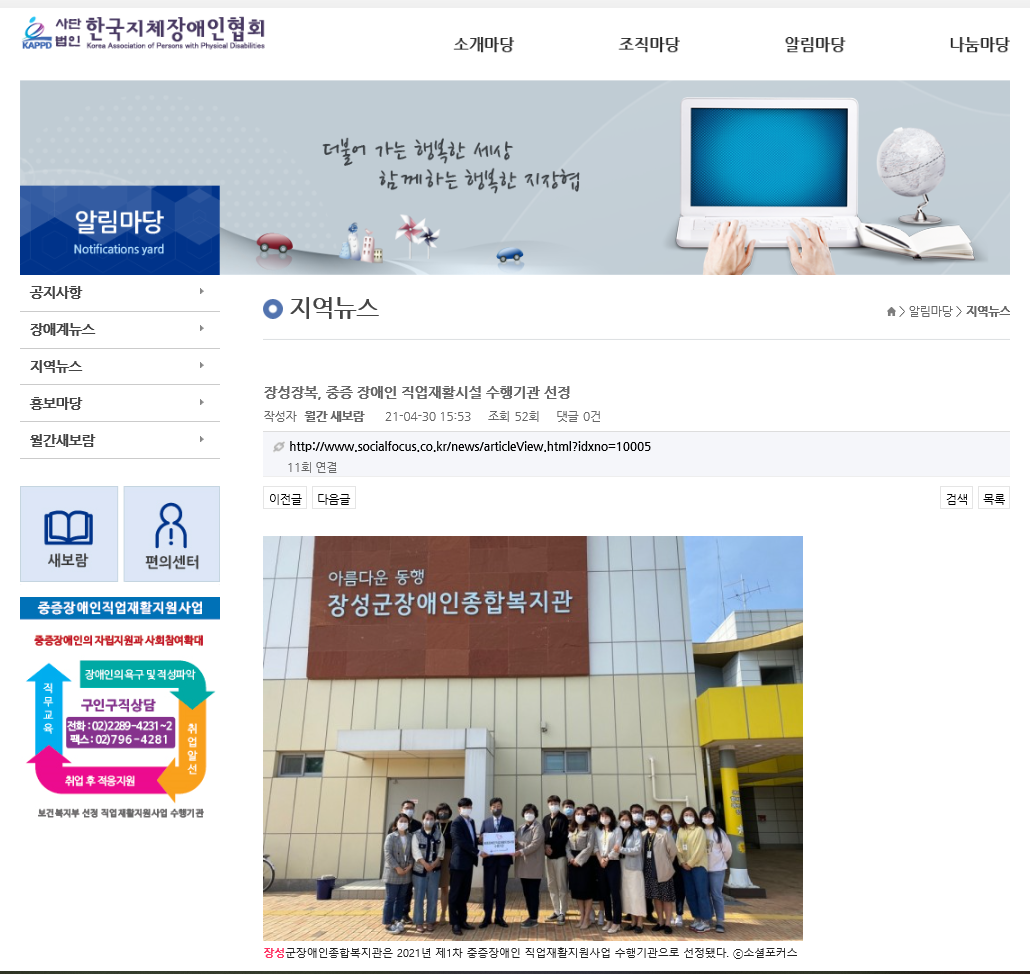Click the 장성군장애인종합복지관 group photo
Viewport: 1030px width, 974px height.
click(533, 738)
